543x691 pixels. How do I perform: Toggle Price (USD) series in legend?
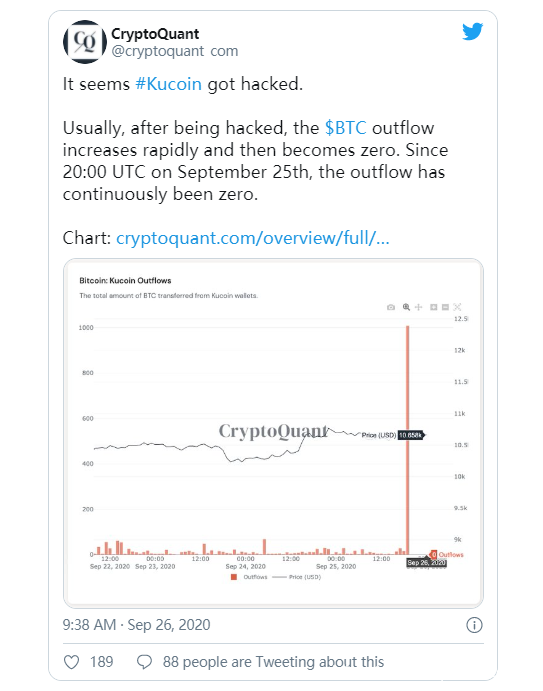[x=297, y=577]
